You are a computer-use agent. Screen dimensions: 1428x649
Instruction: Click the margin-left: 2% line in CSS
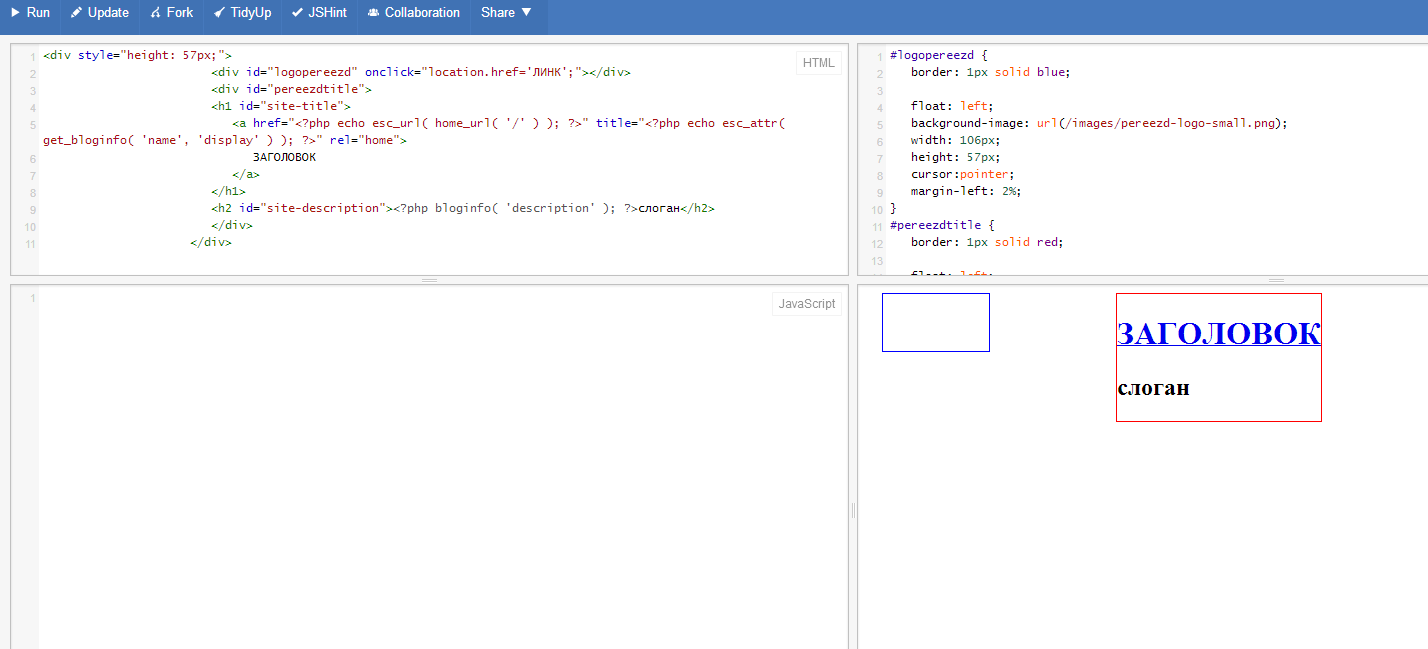click(x=966, y=191)
